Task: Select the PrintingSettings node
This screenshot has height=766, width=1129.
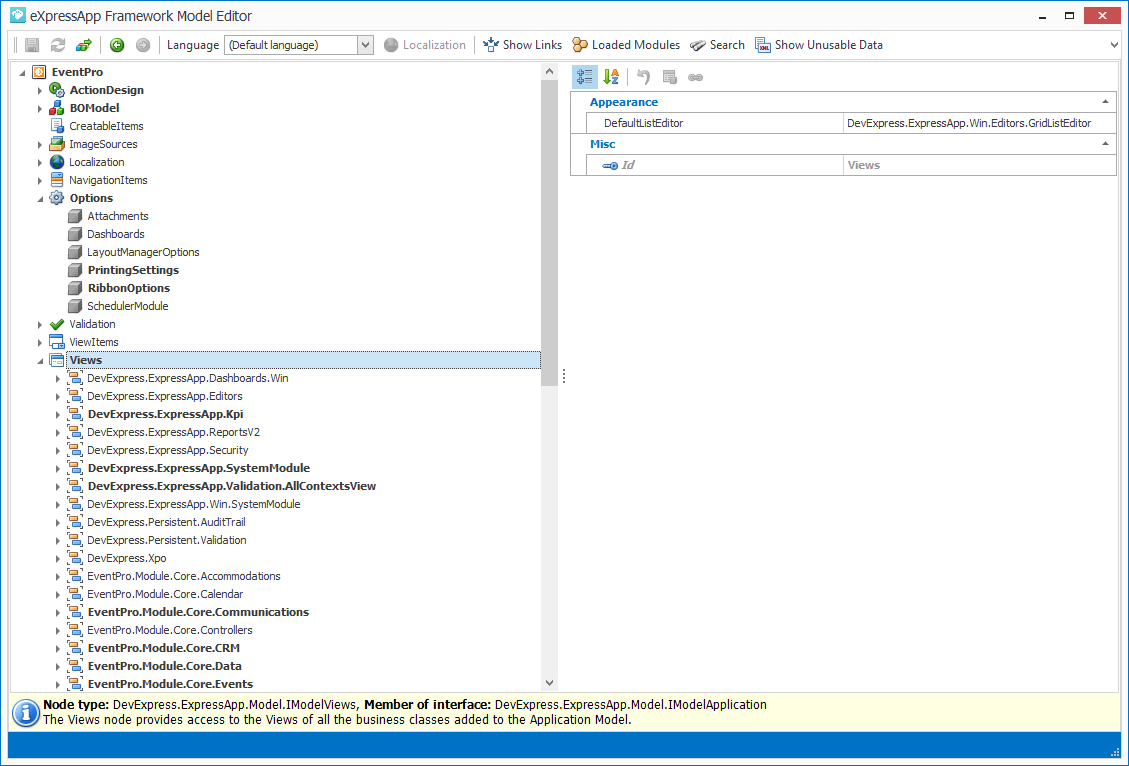Action: click(x=133, y=270)
